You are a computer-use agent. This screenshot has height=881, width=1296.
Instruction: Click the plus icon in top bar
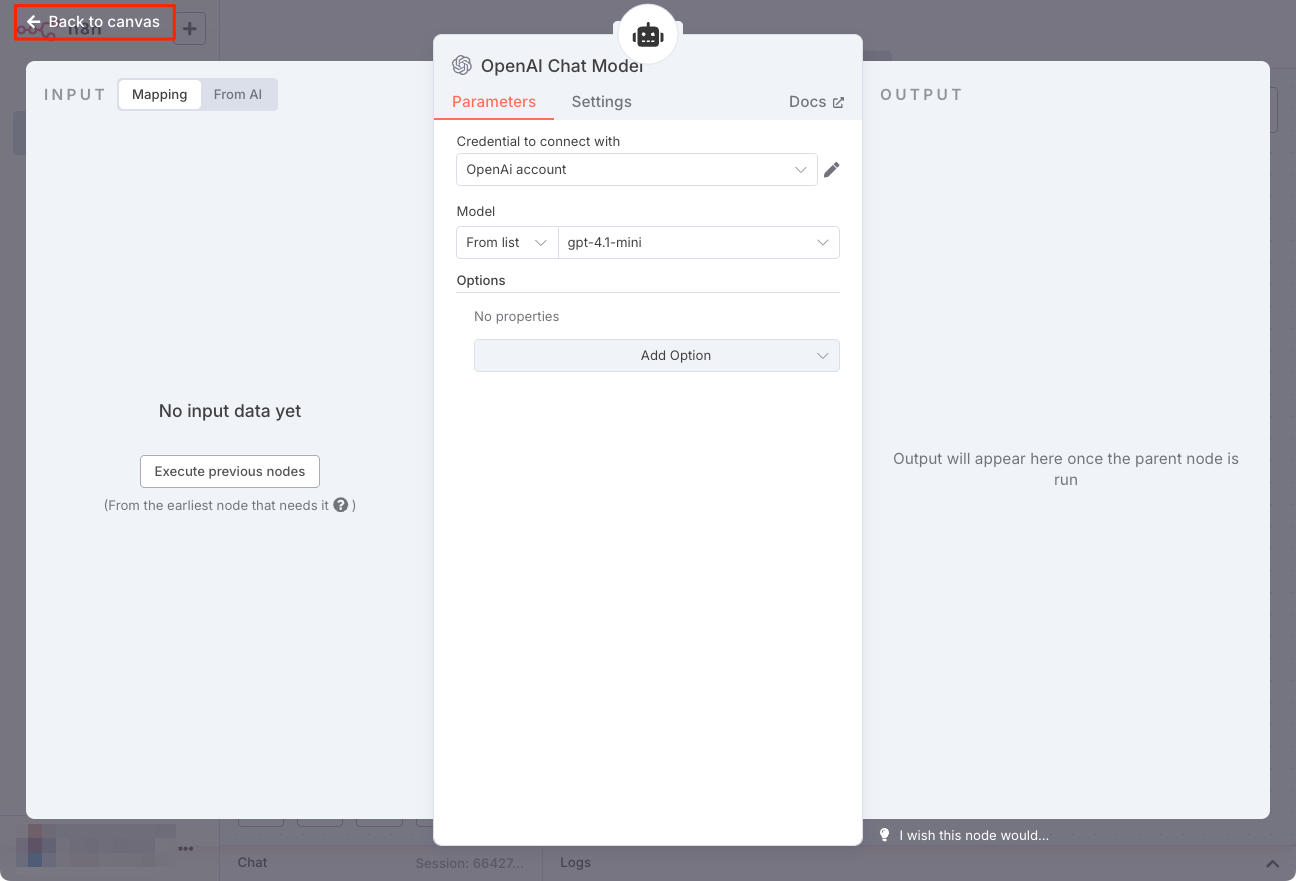click(x=190, y=28)
